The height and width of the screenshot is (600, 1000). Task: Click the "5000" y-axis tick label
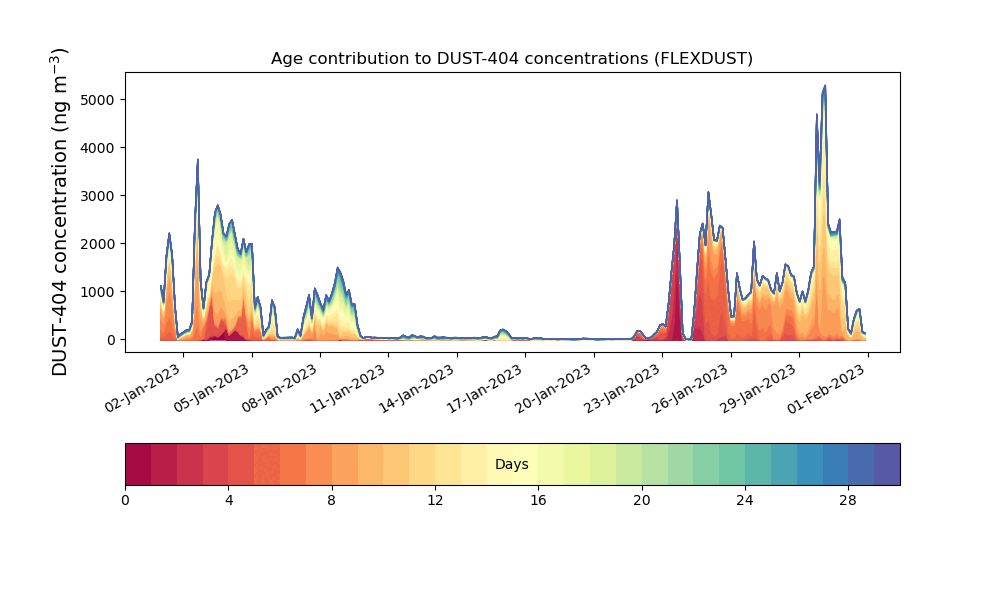98,100
